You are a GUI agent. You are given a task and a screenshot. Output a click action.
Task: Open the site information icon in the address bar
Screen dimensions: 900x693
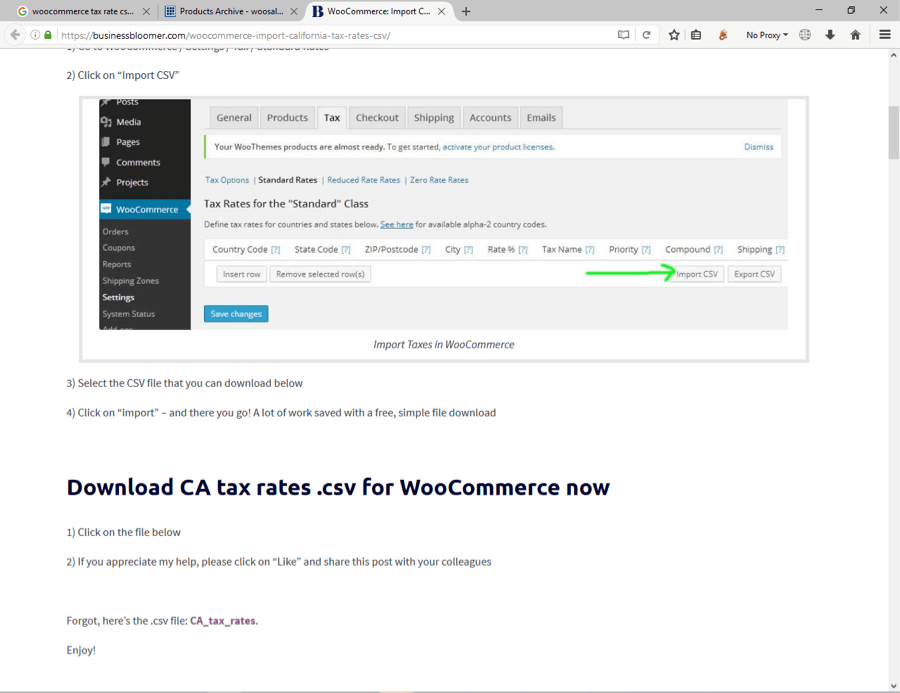pyautogui.click(x=35, y=35)
